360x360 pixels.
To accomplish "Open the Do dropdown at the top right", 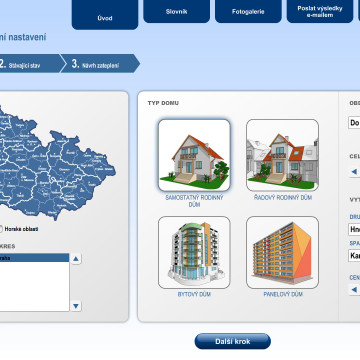I will [354, 123].
